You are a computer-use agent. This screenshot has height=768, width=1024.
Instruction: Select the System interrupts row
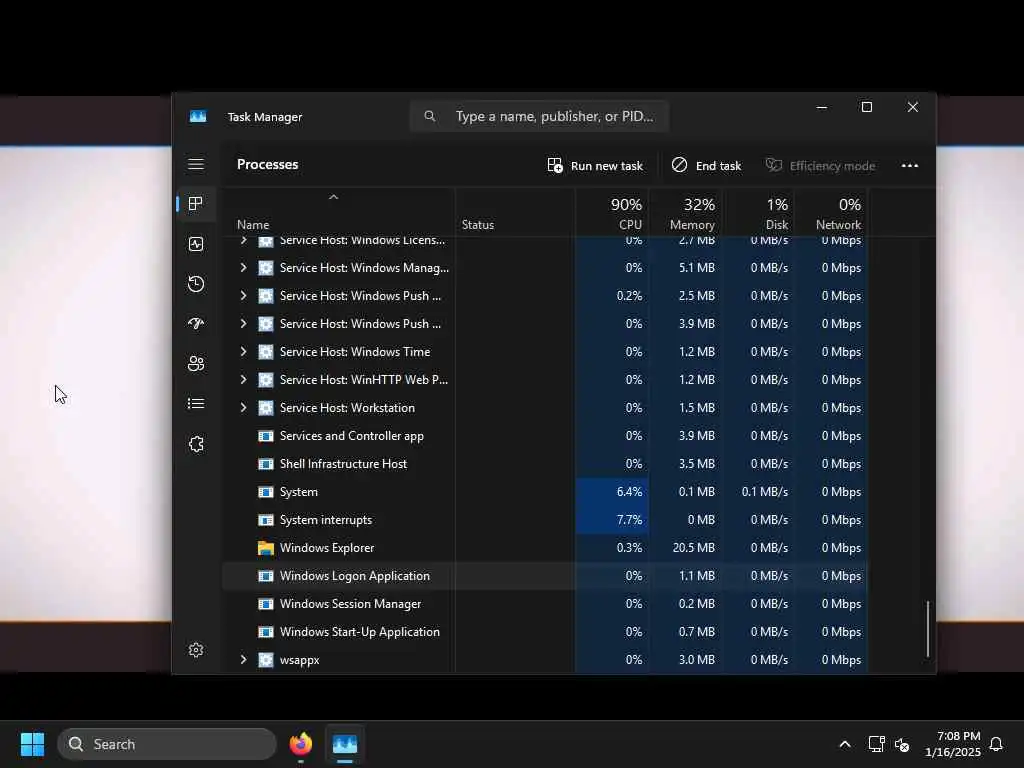pyautogui.click(x=545, y=520)
